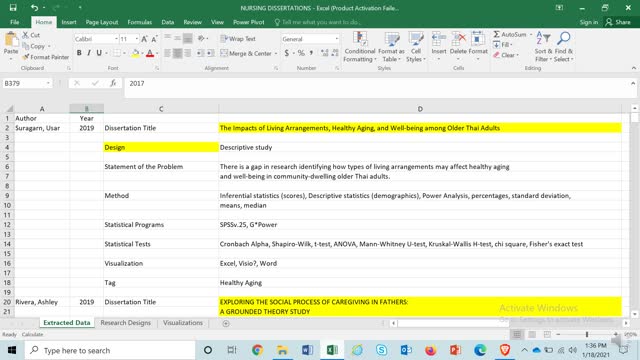Toggle Bold formatting
This screenshot has width=640, height=360.
click(79, 53)
